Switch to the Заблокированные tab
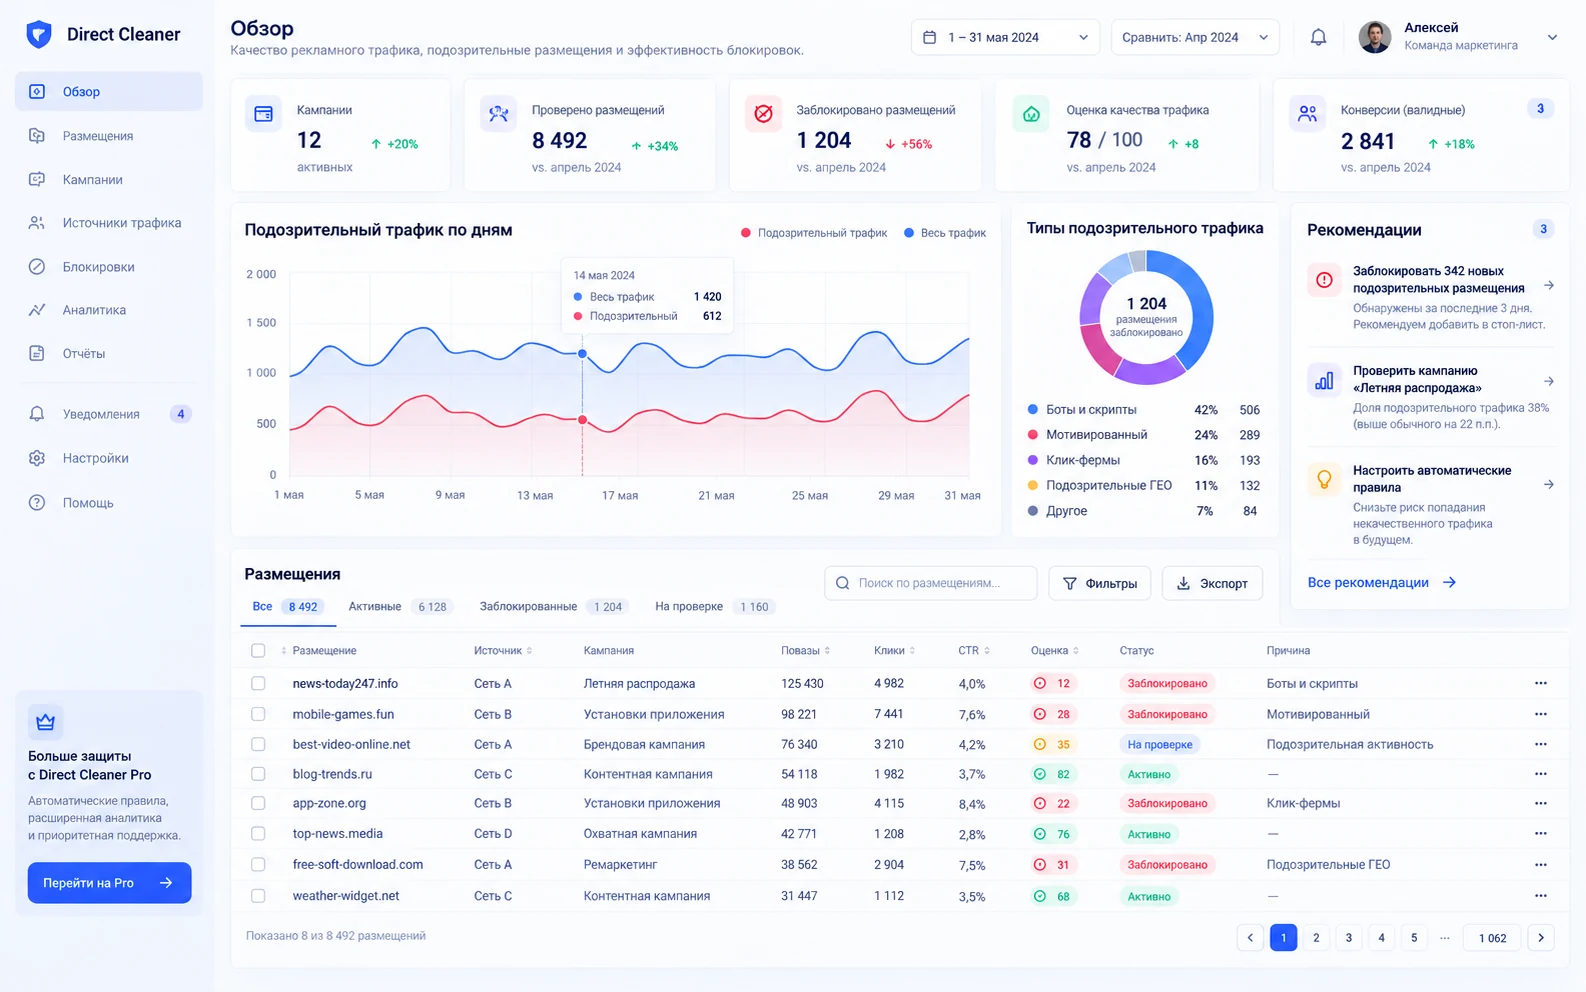This screenshot has height=992, width=1586. coord(552,607)
